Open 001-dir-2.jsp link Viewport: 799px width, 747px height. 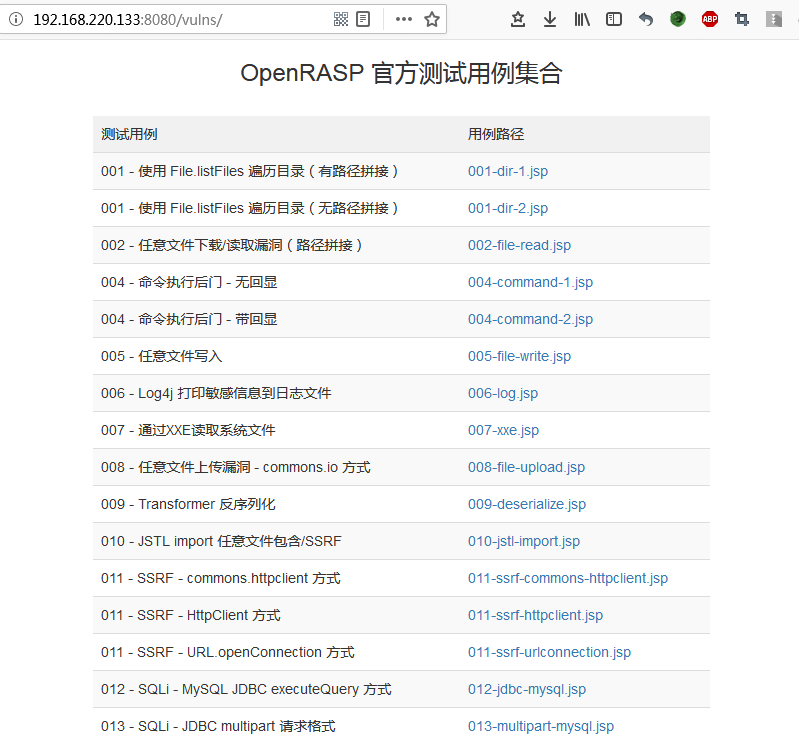click(x=508, y=208)
